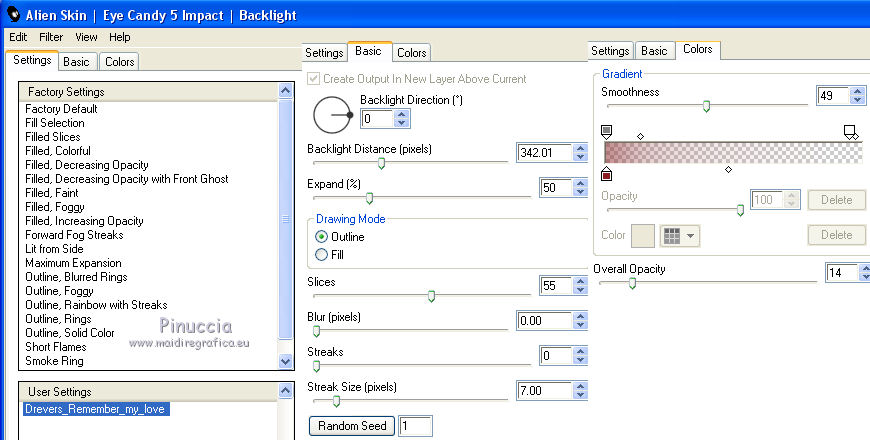Select Filled, Decreasing Opacity with Front Ghost
This screenshot has width=870, height=440.
point(127,179)
